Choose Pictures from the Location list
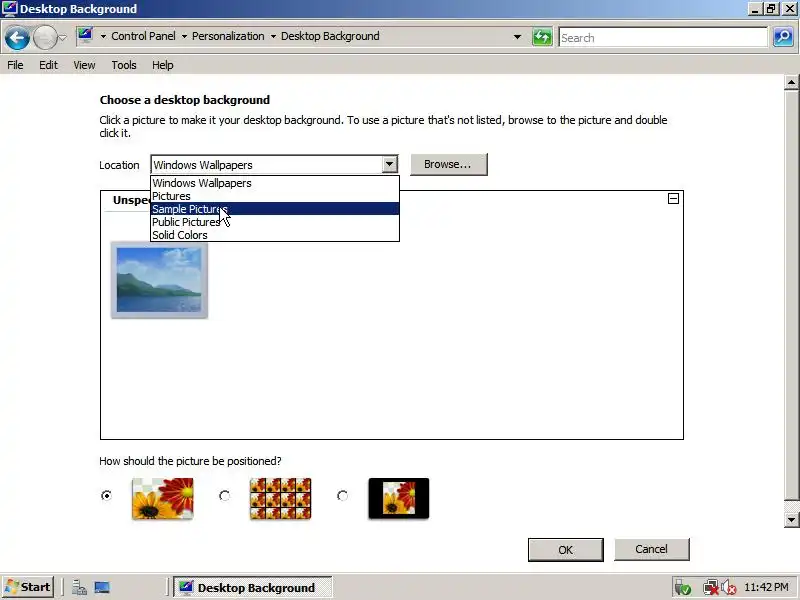The image size is (800, 600). pyautogui.click(x=274, y=196)
